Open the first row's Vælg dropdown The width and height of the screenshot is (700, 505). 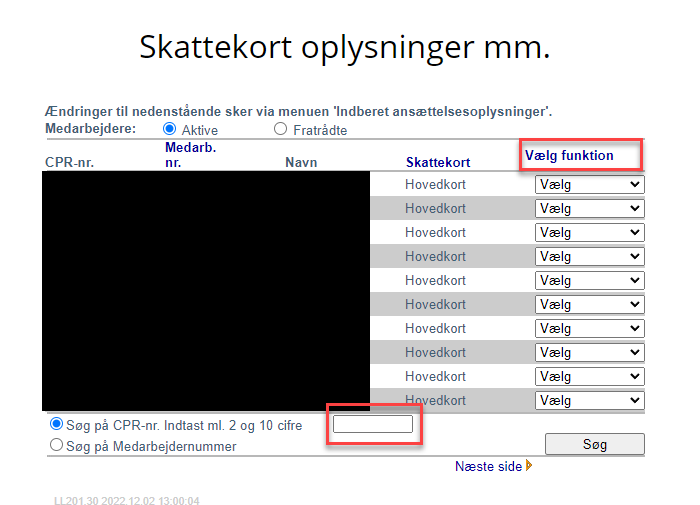pos(589,184)
